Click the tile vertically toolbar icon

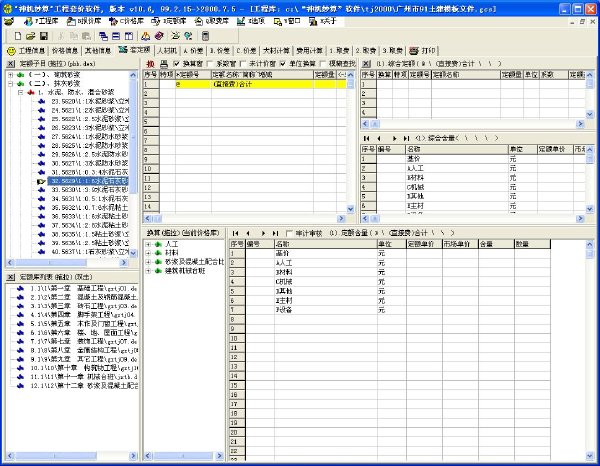coord(129,36)
